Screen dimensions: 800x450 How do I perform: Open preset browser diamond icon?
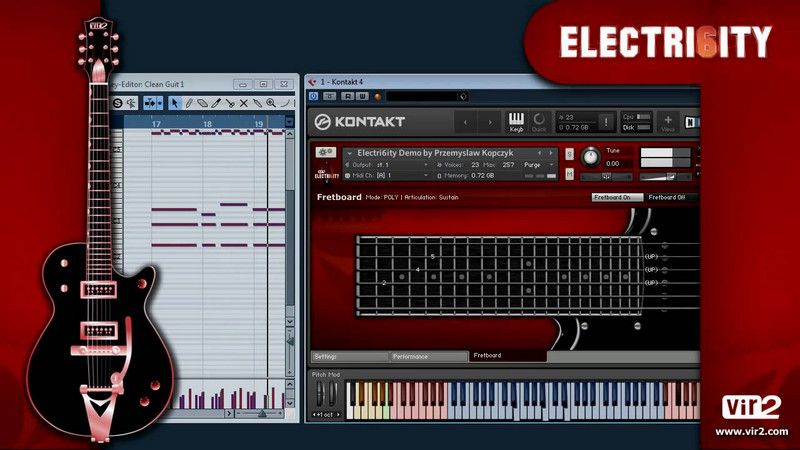point(463,96)
